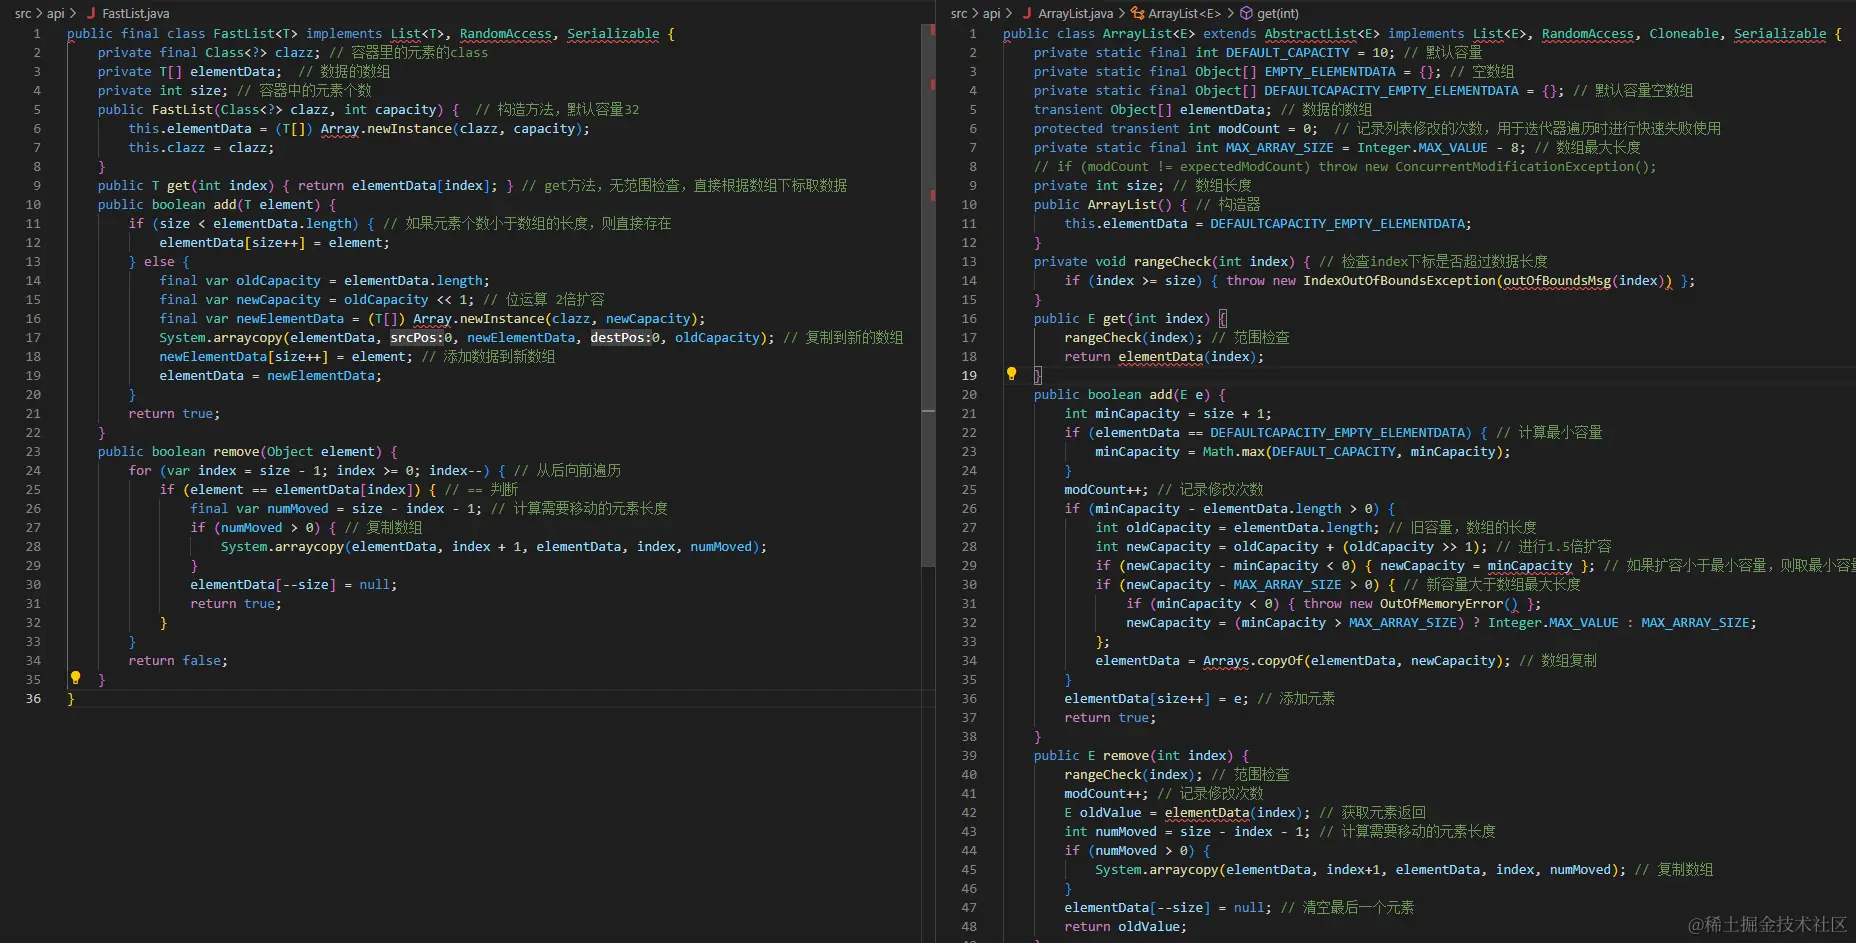Click 'ArrayList()' constructor on ArrayList.java line 10

coord(1130,205)
